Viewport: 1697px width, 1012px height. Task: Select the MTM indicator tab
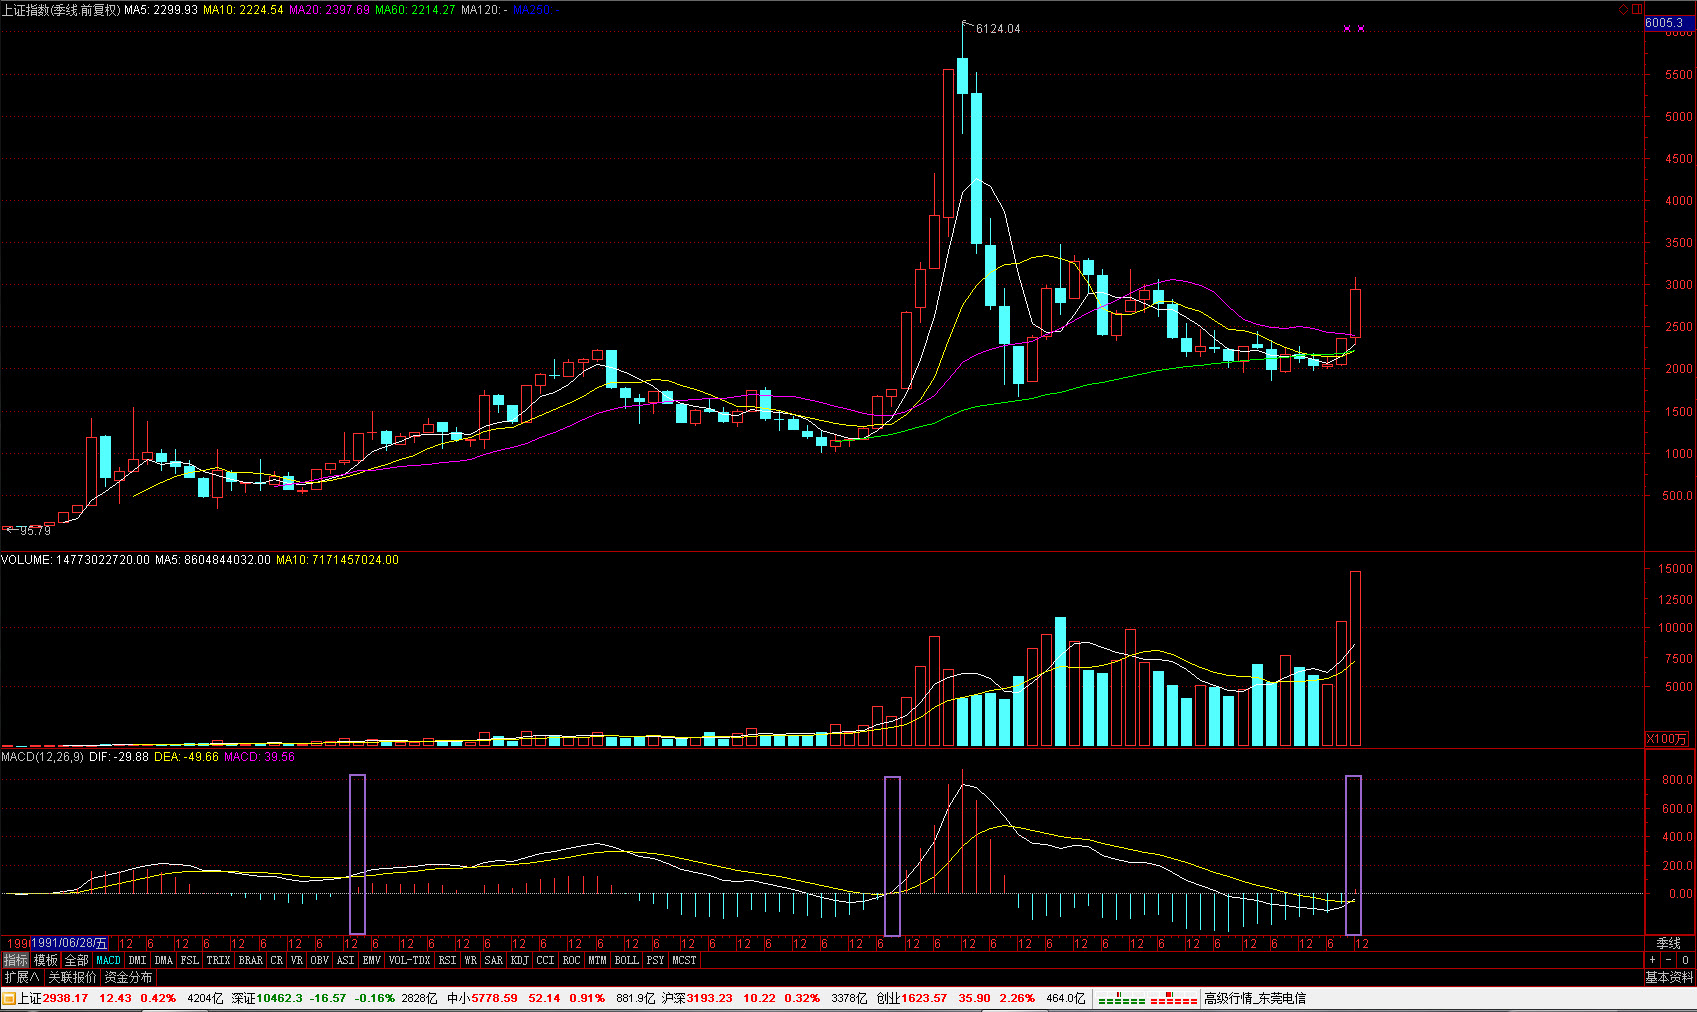[x=598, y=960]
